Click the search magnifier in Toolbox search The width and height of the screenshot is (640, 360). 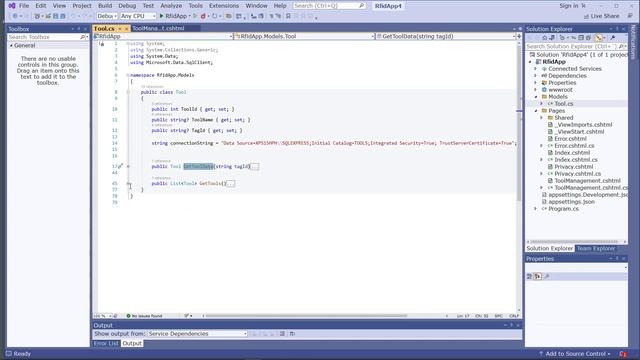83,37
